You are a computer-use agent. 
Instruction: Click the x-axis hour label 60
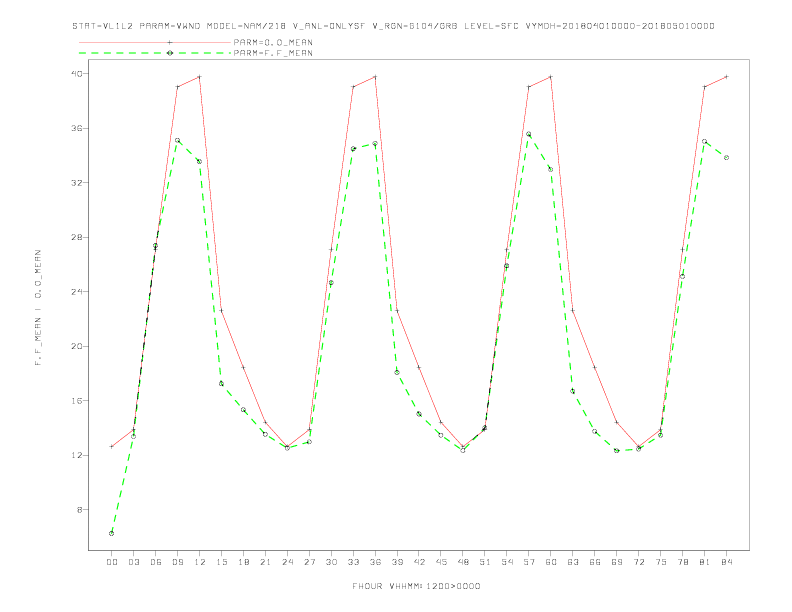[x=551, y=562]
